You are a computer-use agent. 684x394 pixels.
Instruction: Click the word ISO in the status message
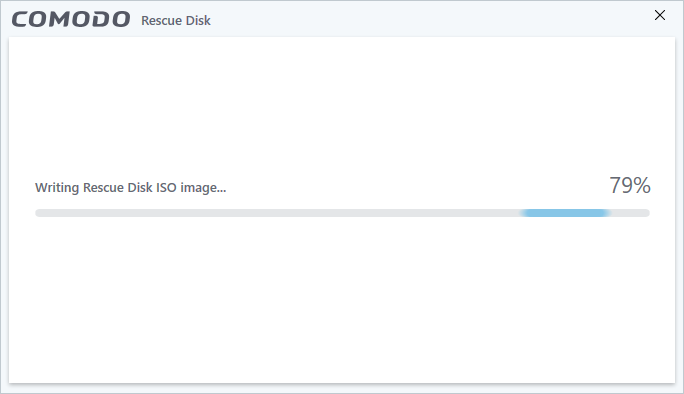[x=166, y=188]
